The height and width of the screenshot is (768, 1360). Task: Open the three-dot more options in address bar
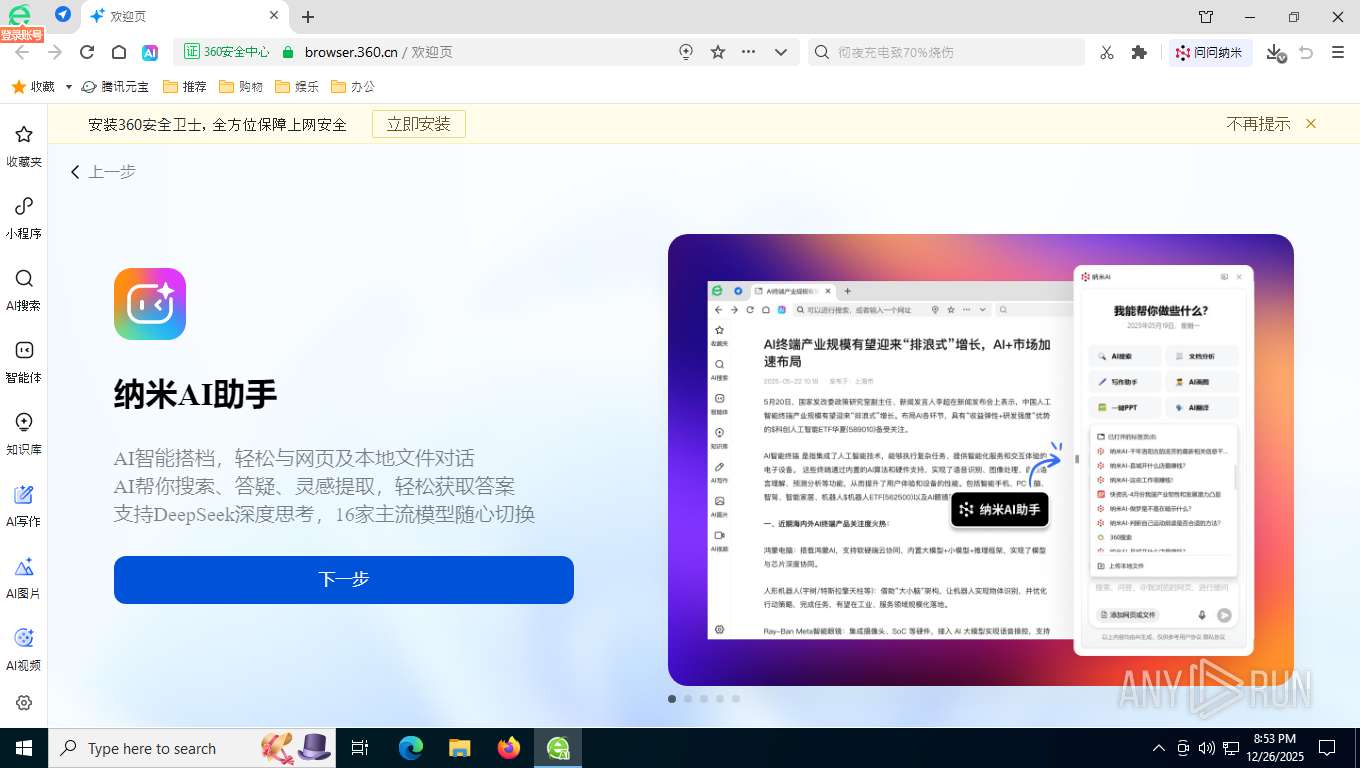click(x=749, y=52)
